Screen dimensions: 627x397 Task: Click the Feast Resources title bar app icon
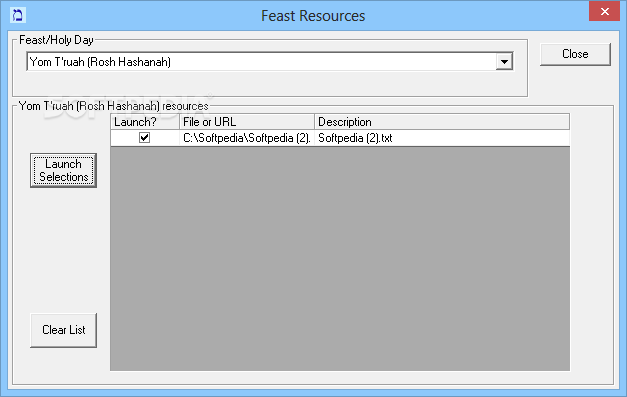coord(18,16)
